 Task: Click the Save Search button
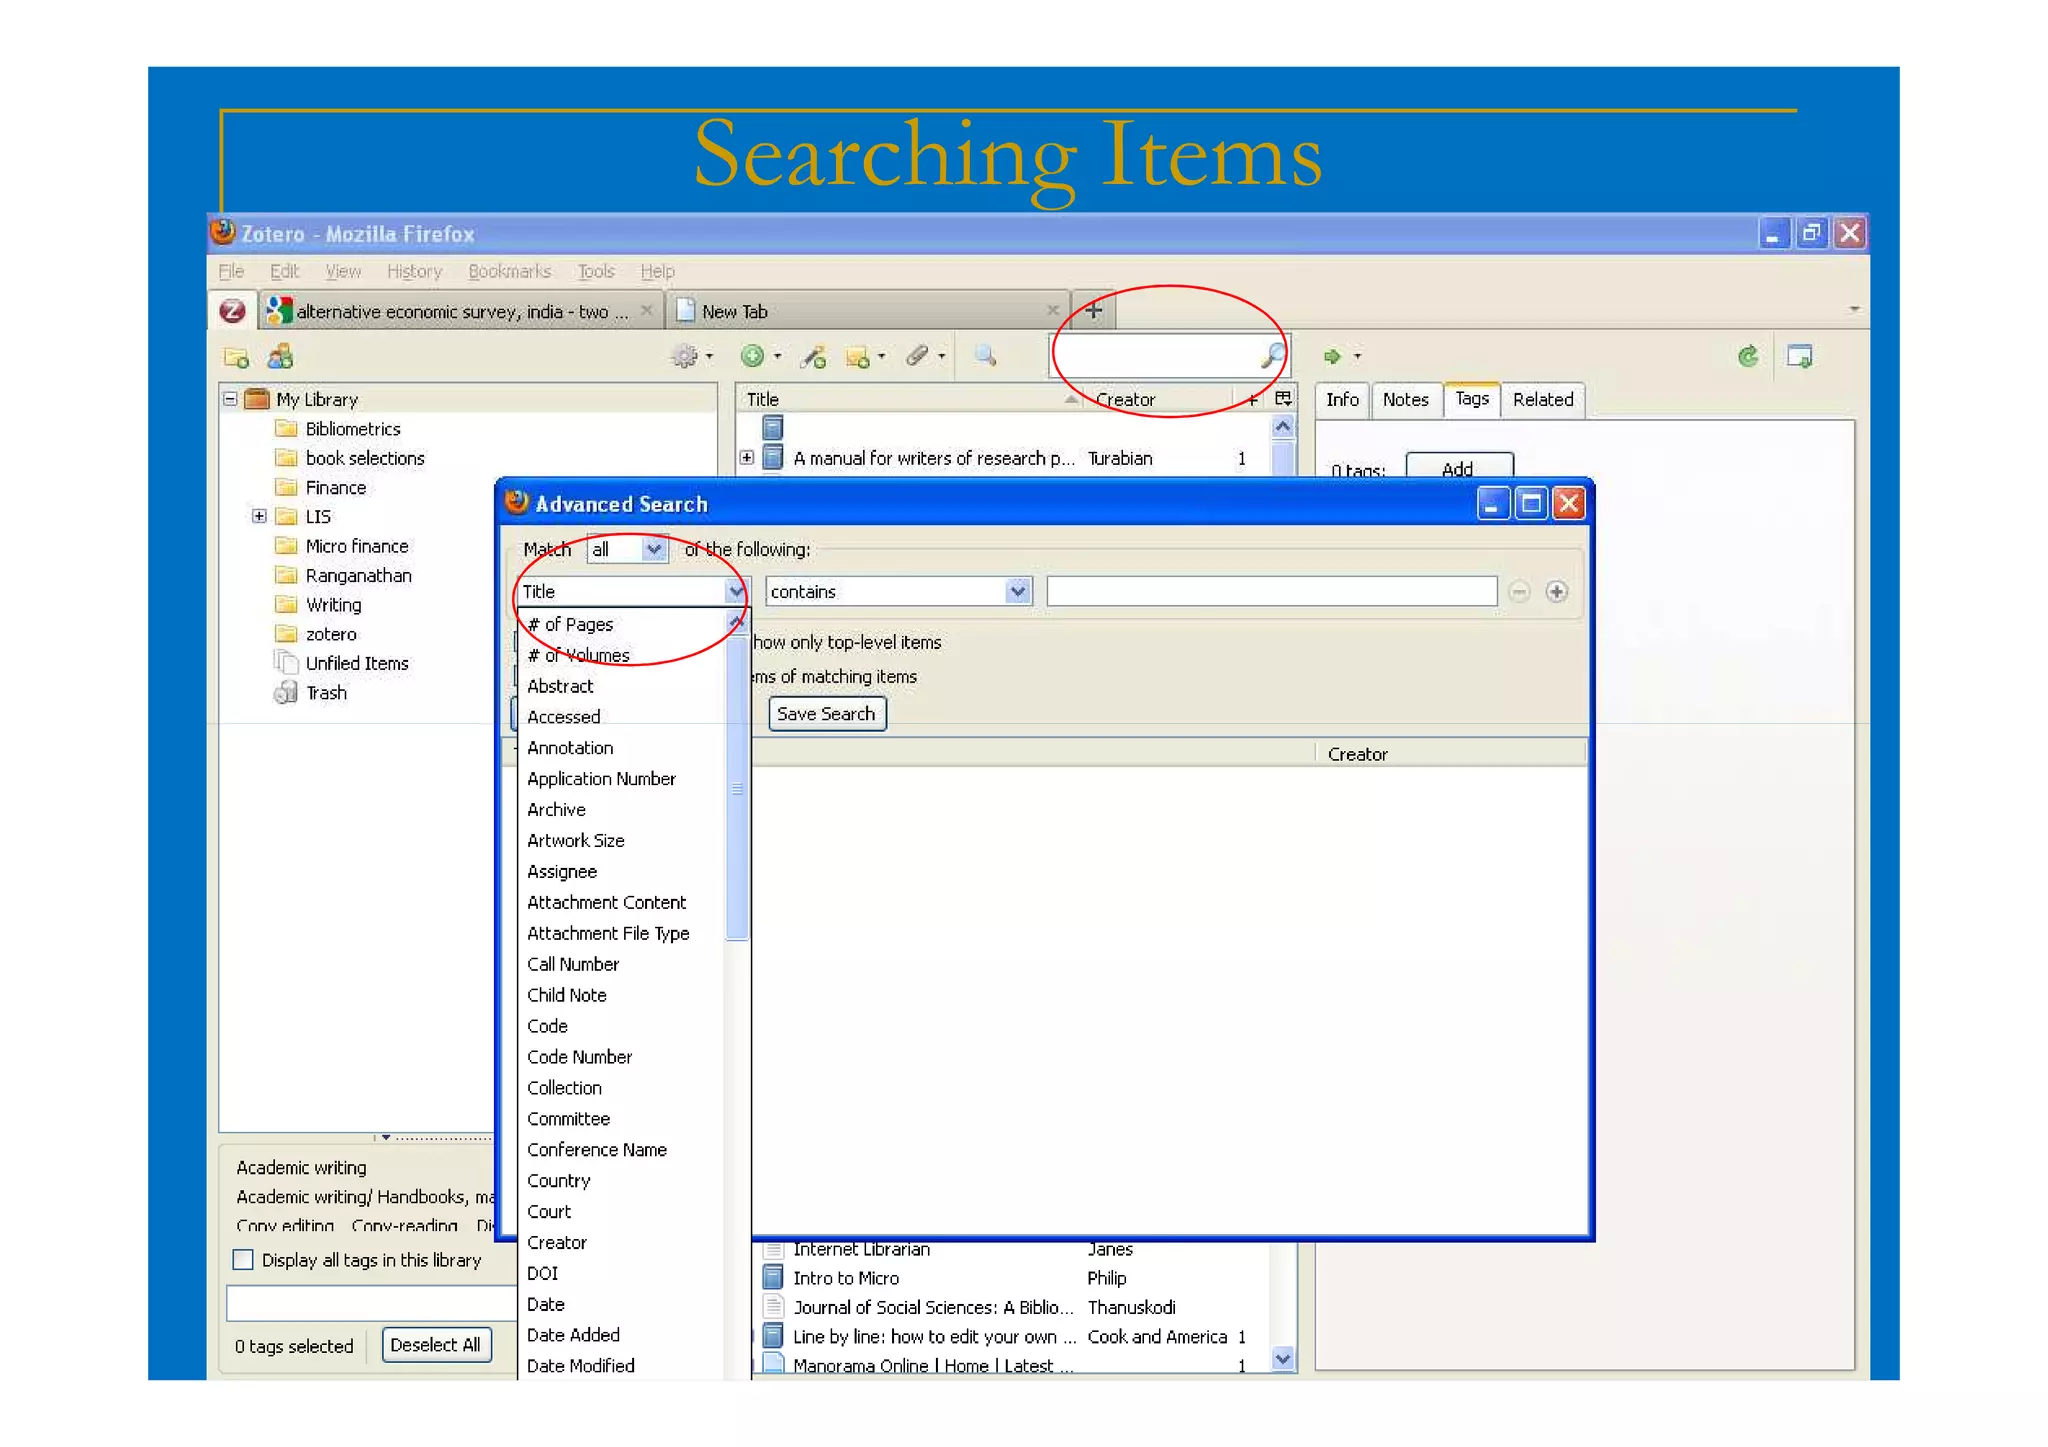point(826,713)
